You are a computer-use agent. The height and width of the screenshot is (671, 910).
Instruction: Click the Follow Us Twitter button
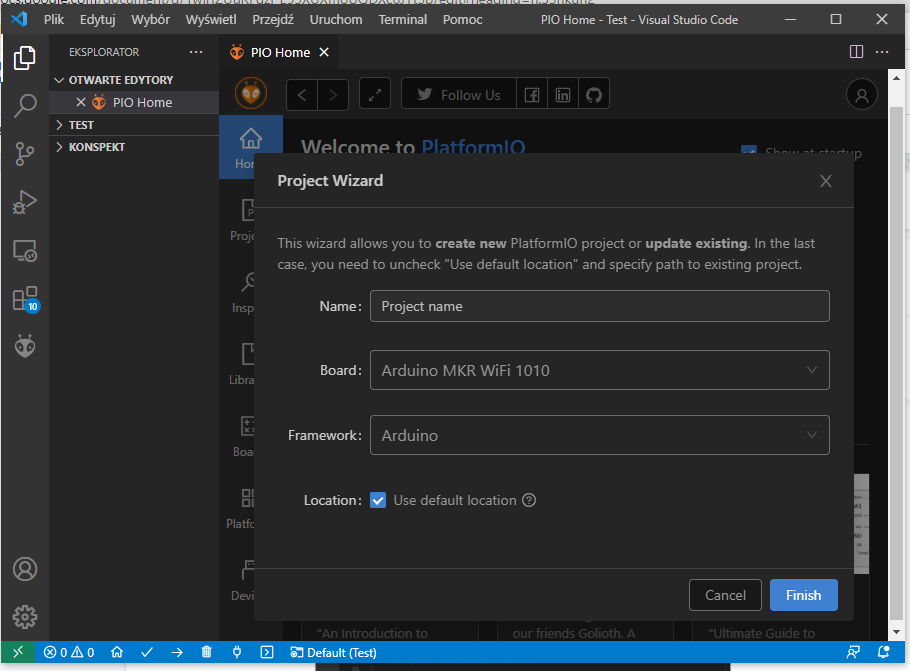pos(458,95)
